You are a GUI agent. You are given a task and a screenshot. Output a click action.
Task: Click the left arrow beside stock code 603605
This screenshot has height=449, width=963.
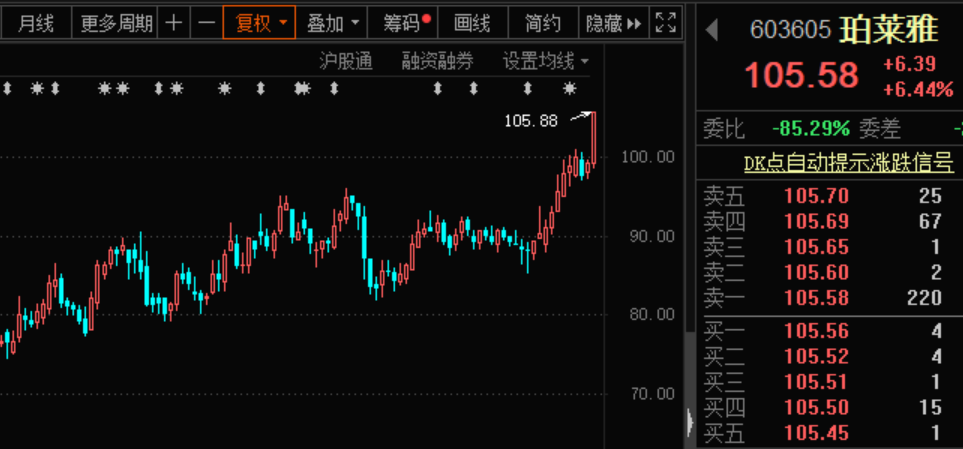(712, 30)
